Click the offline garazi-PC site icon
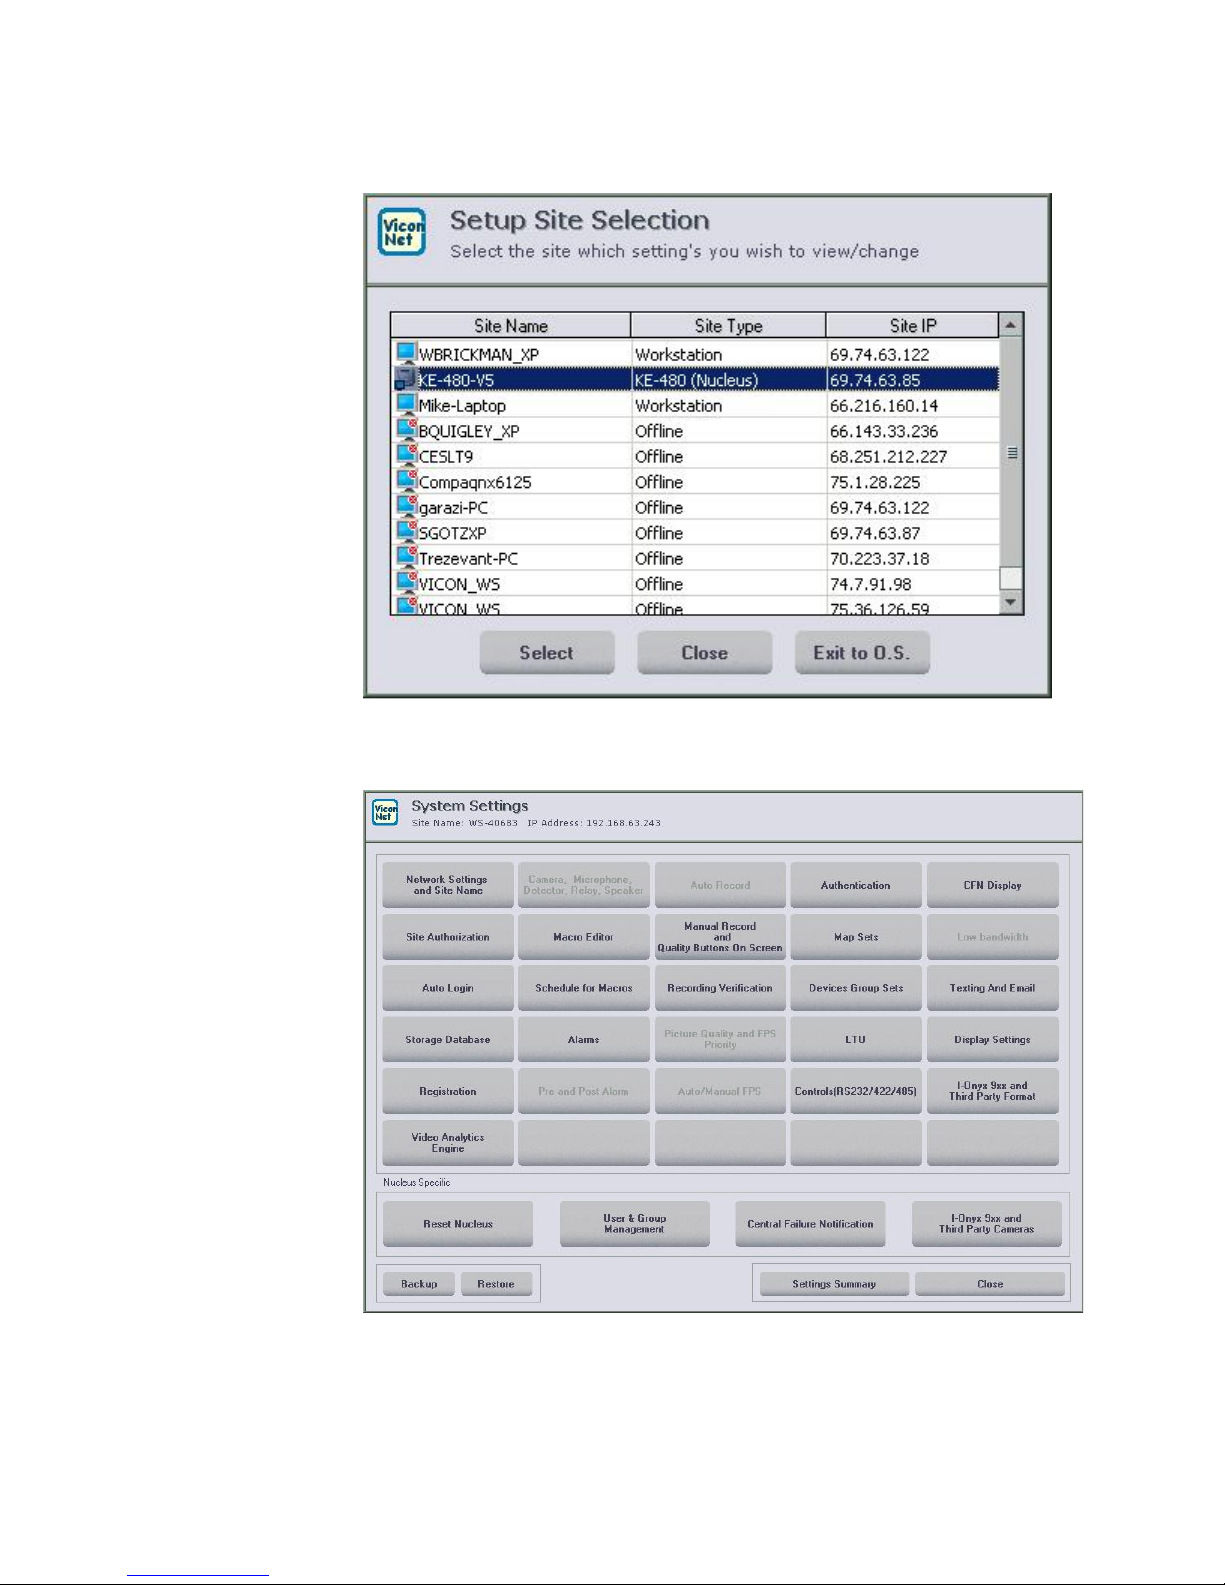Image resolution: width=1225 pixels, height=1585 pixels. [406, 507]
